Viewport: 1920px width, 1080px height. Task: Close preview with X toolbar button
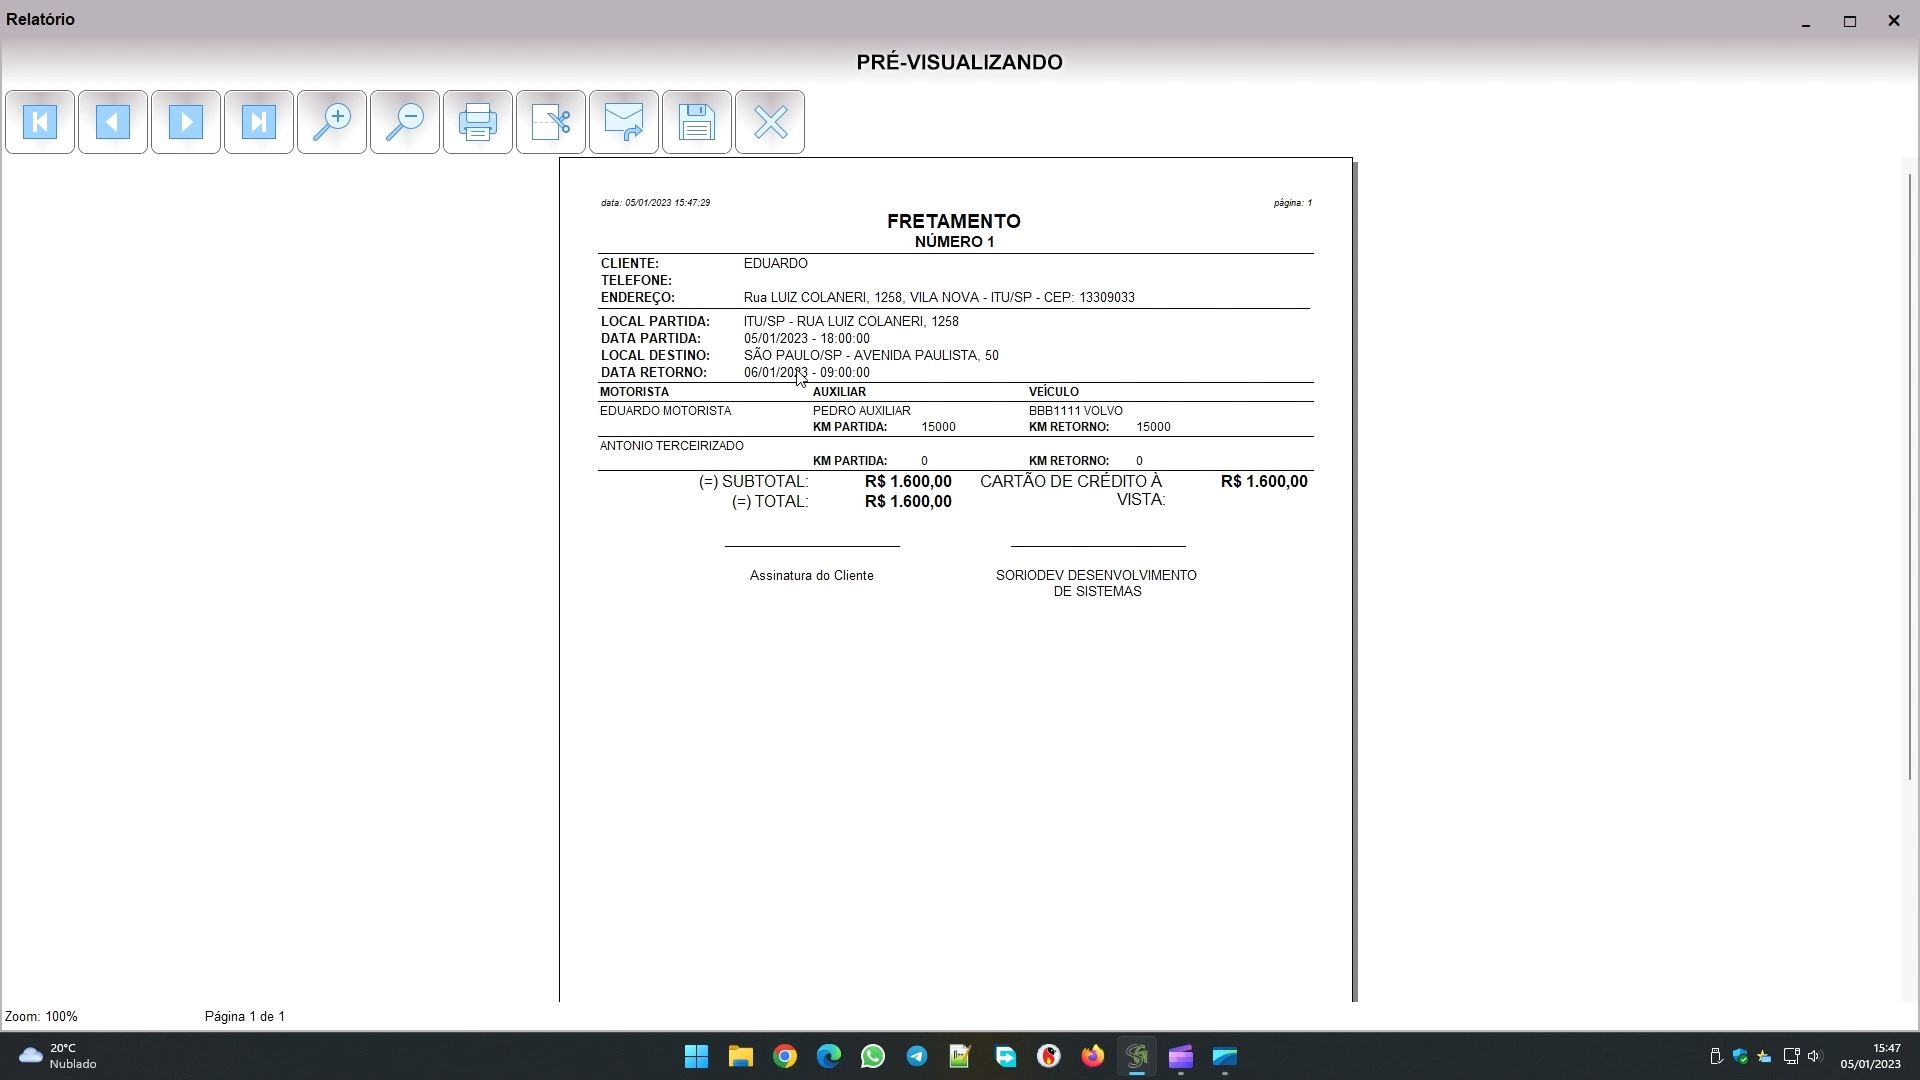770,122
